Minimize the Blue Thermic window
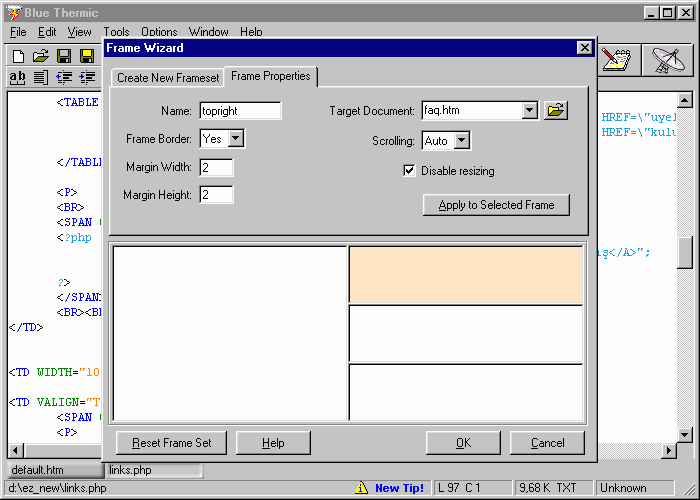 tap(651, 12)
